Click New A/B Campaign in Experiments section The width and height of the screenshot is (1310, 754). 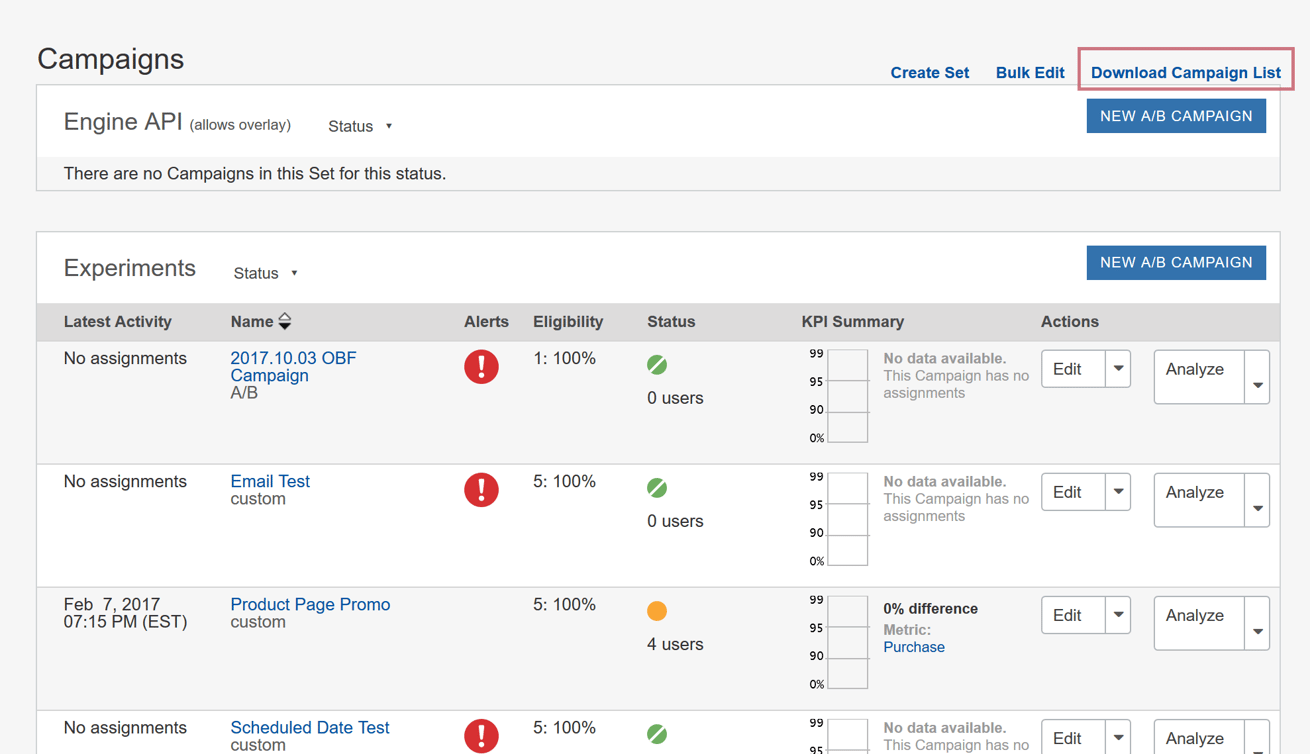[1176, 263]
